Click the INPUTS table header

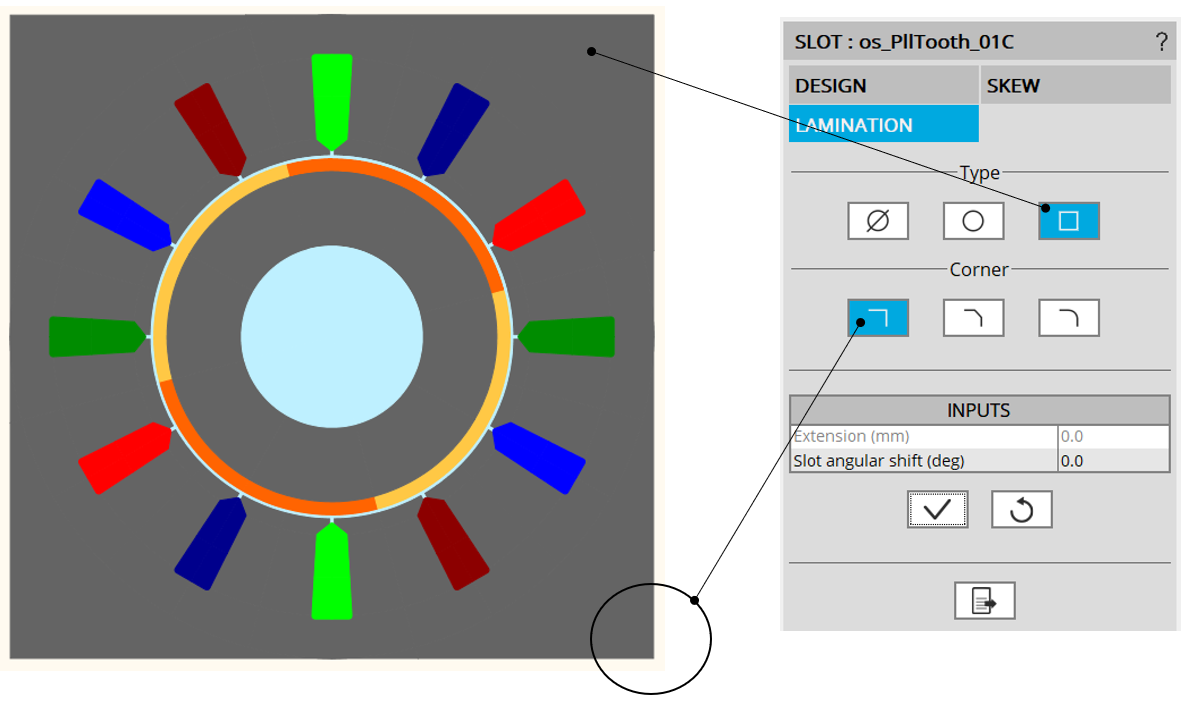979,411
